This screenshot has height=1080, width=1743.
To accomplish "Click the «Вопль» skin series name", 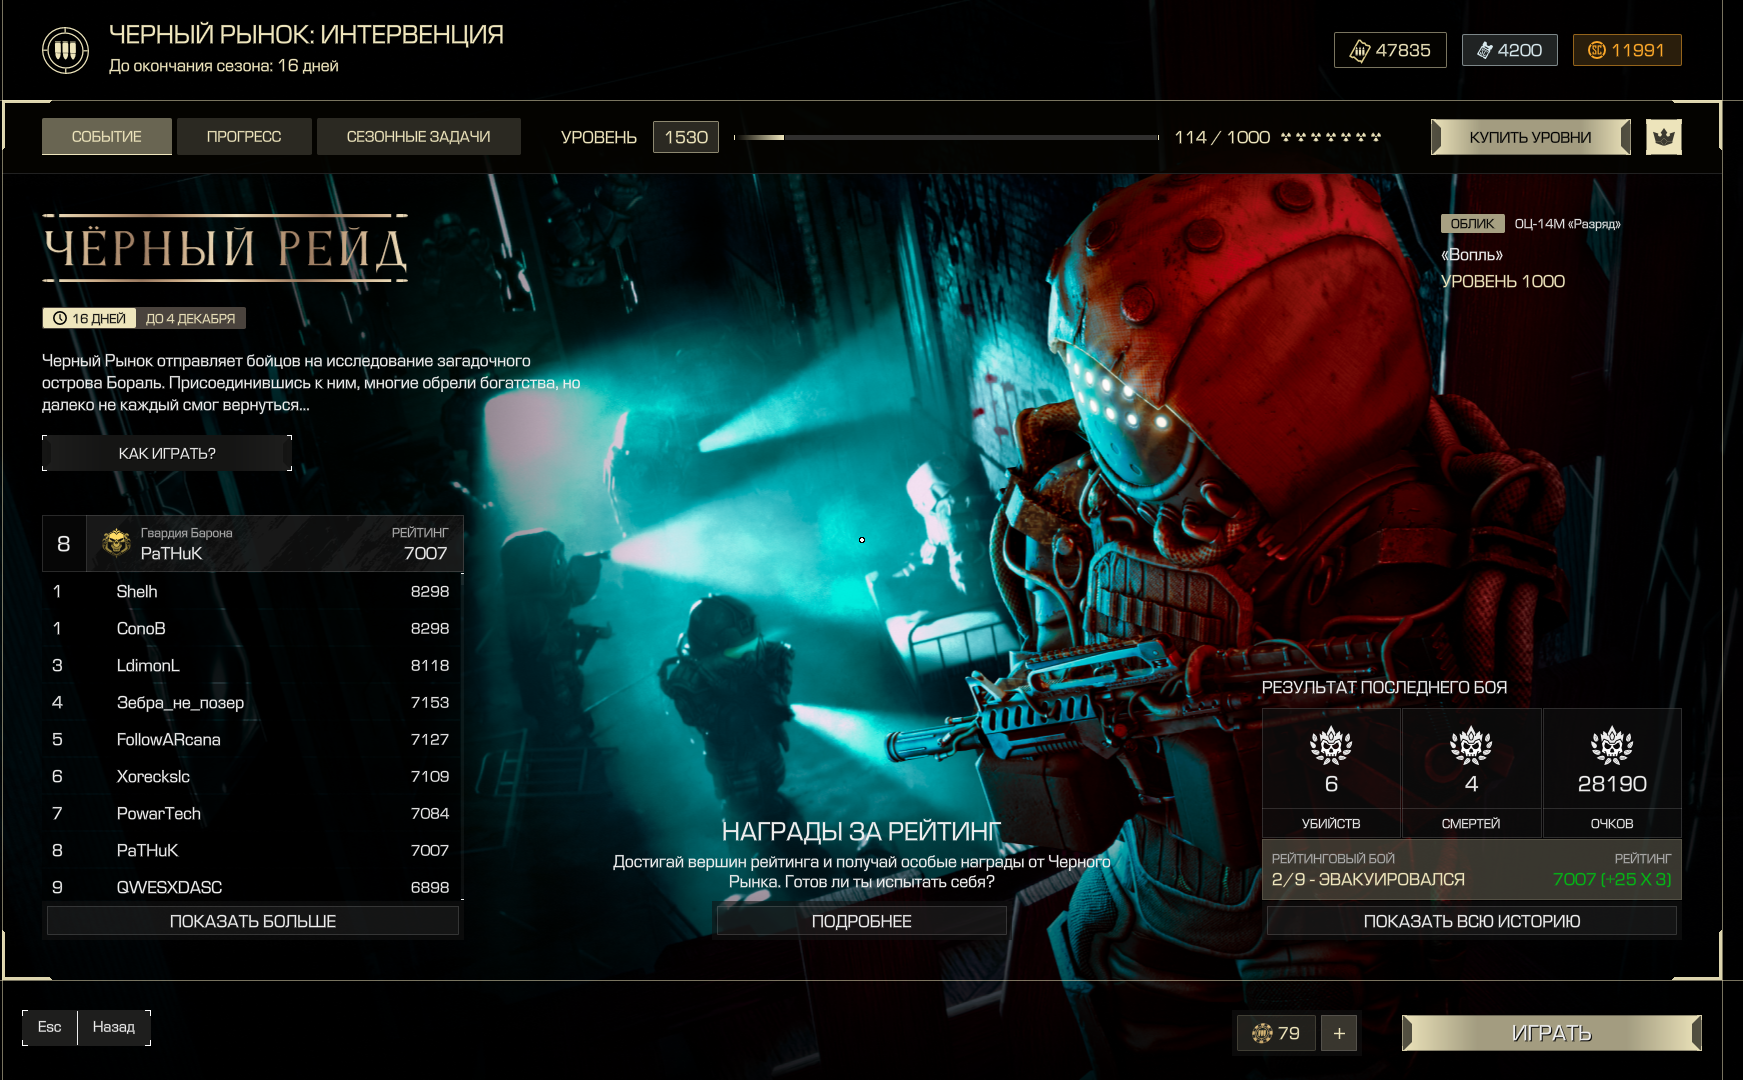I will 1472,254.
